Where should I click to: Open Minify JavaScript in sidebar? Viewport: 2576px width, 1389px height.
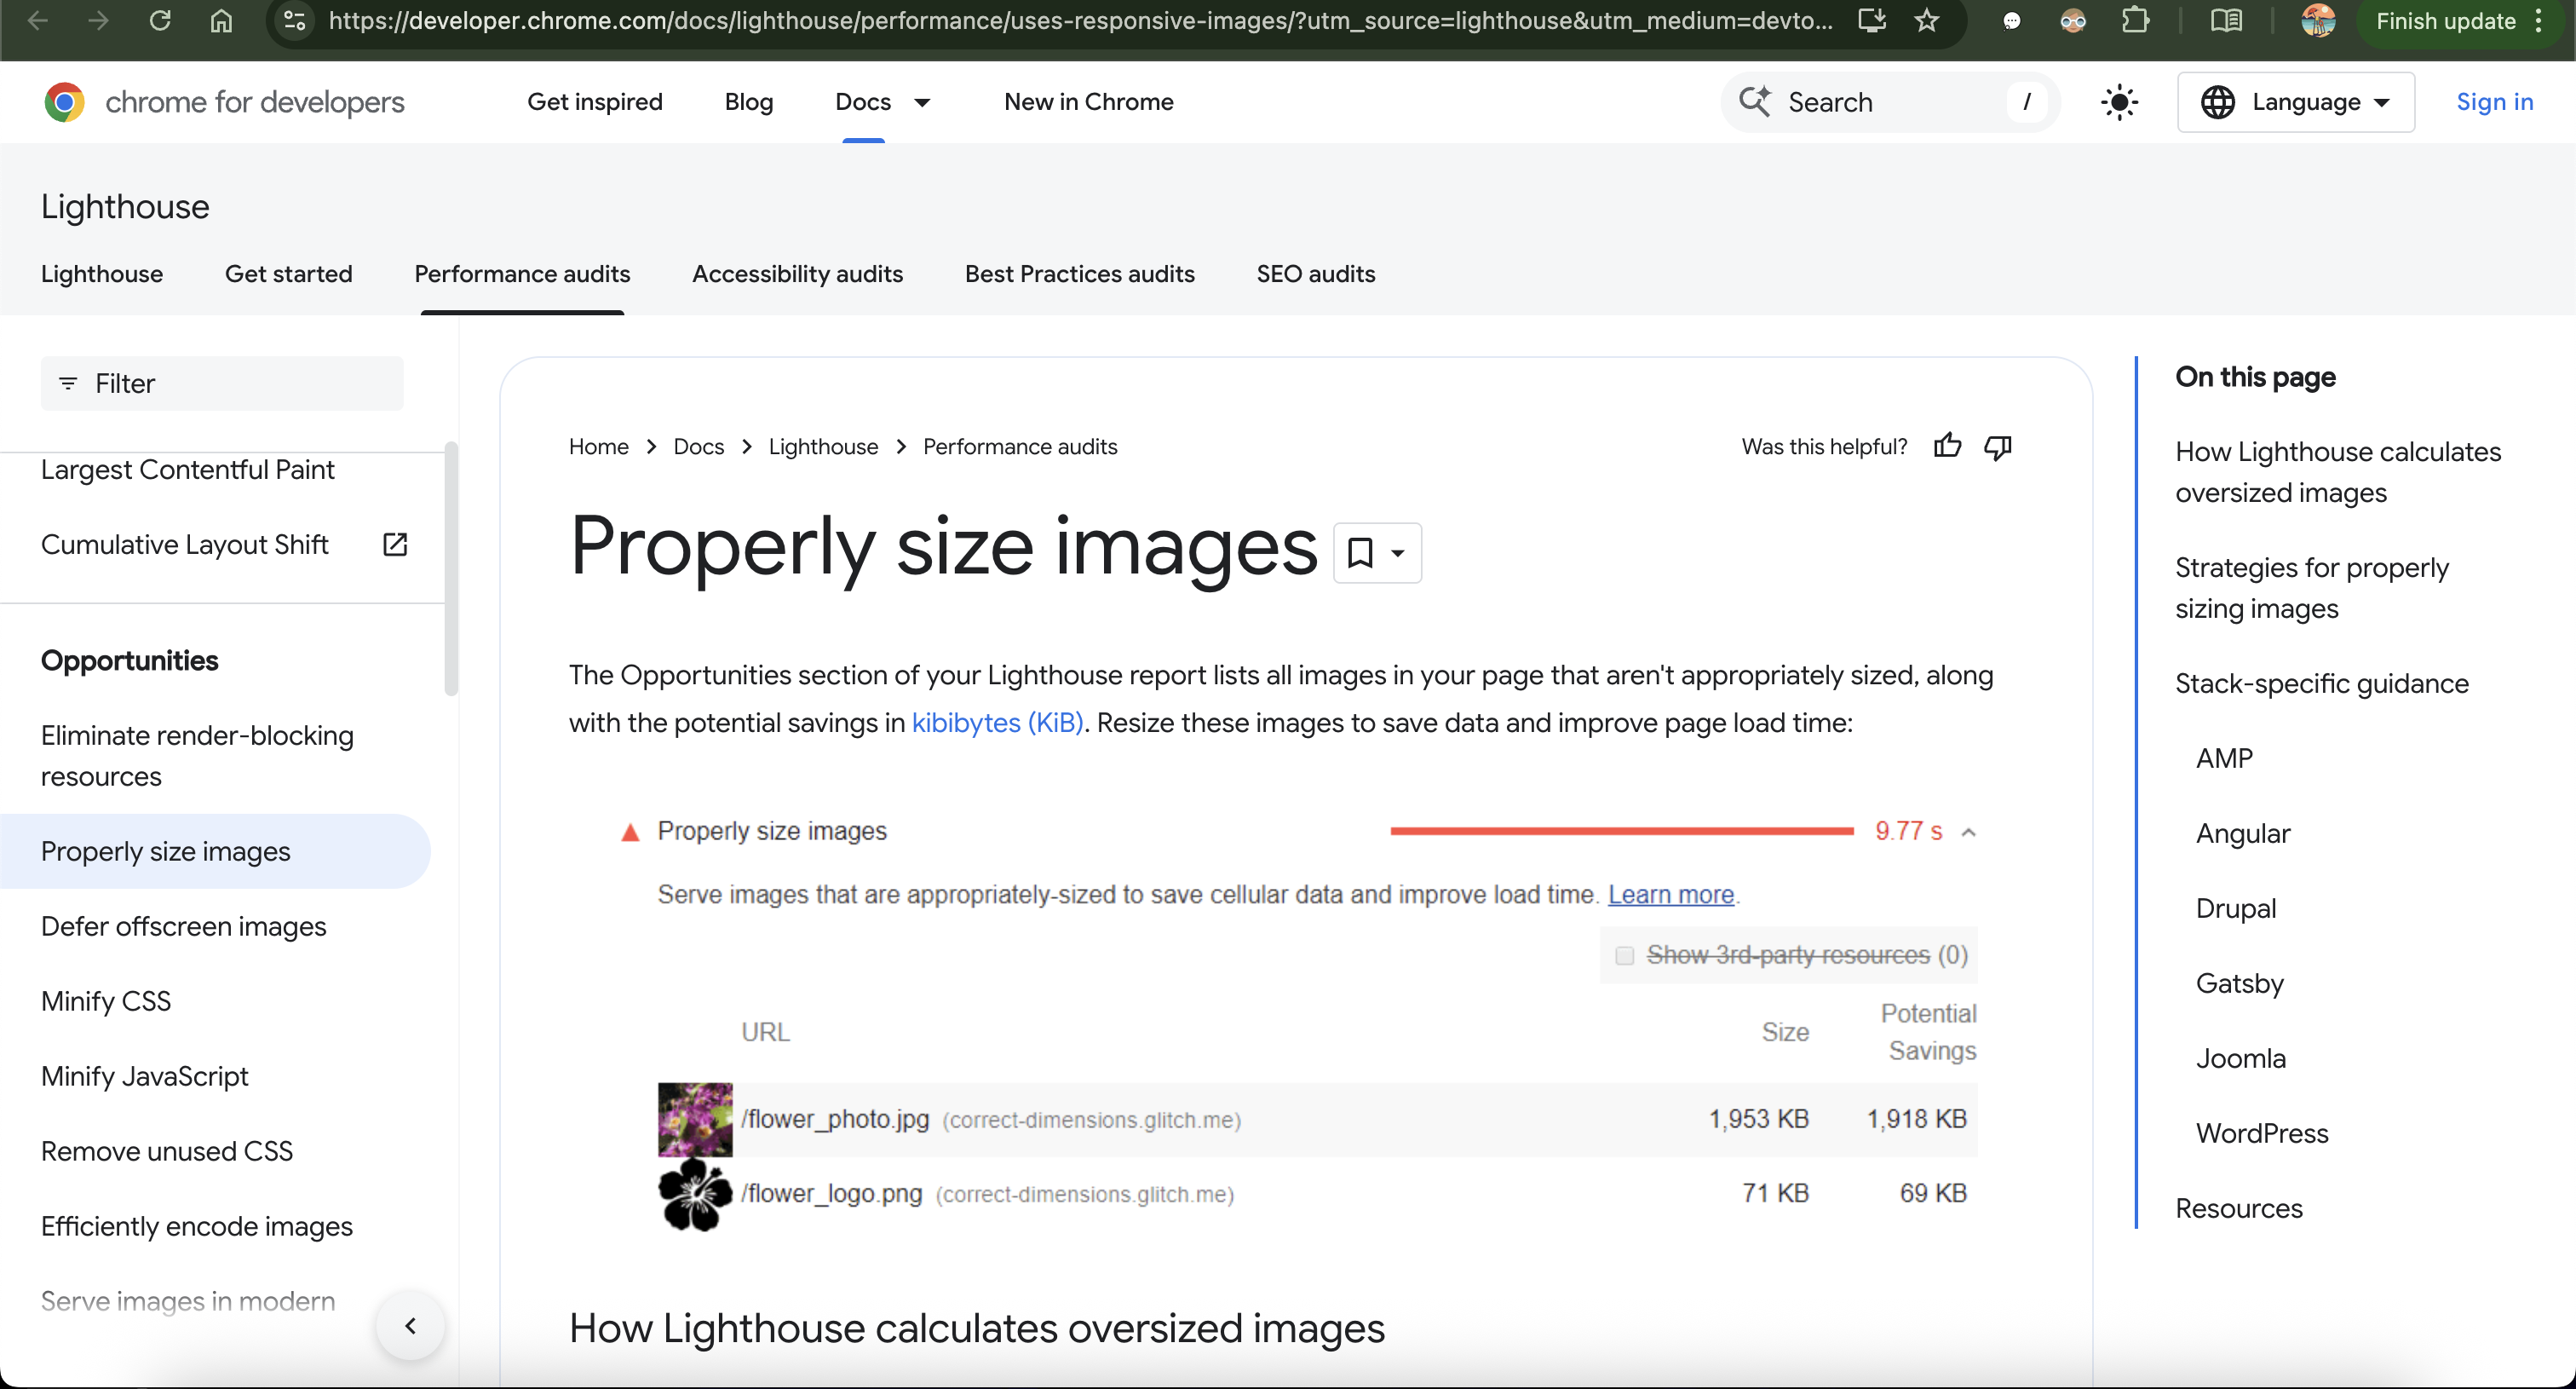[x=145, y=1077]
